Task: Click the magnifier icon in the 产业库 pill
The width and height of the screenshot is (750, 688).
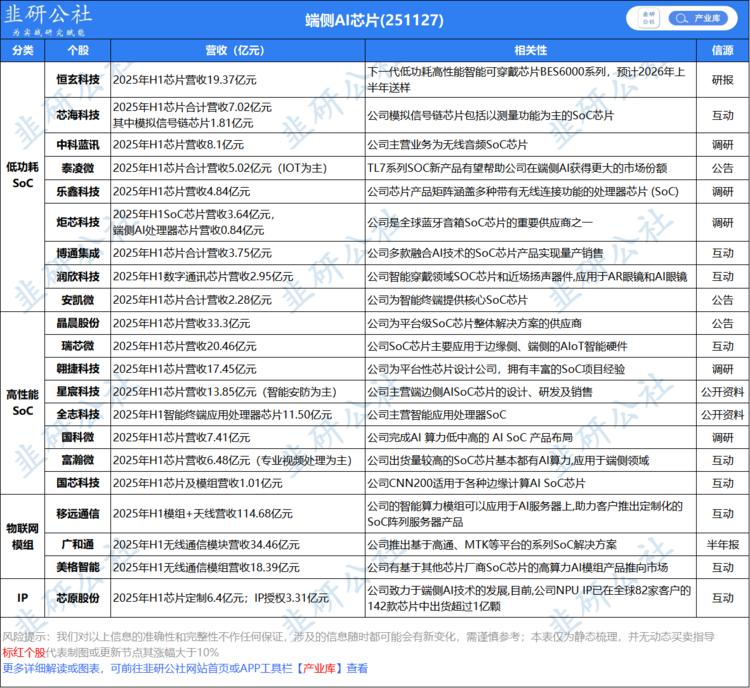Action: pos(681,19)
